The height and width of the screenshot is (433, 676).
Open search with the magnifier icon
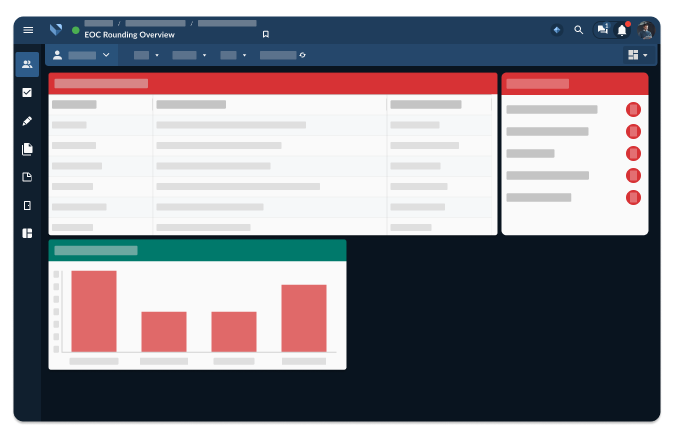579,30
